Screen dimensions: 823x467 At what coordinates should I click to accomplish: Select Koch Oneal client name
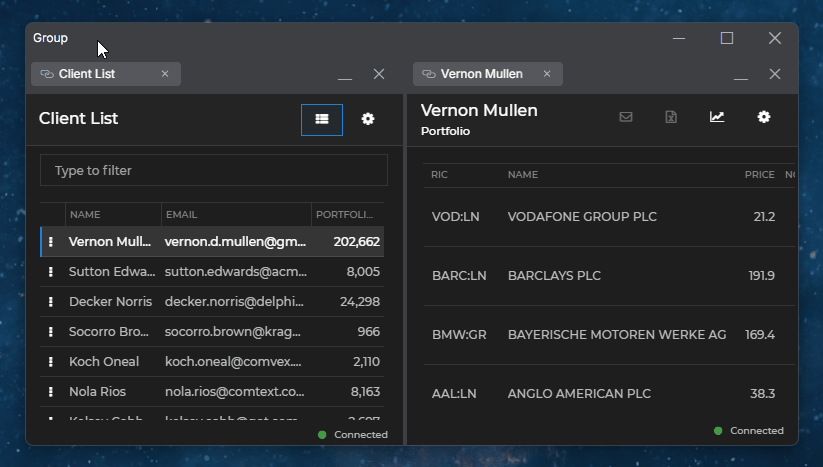coord(104,362)
